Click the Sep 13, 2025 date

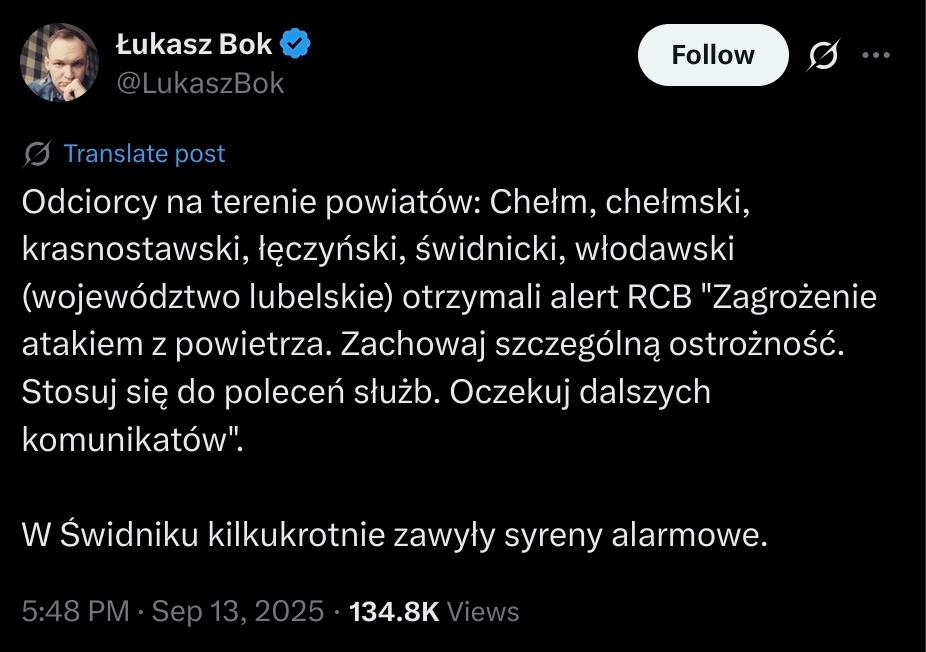coord(237,611)
